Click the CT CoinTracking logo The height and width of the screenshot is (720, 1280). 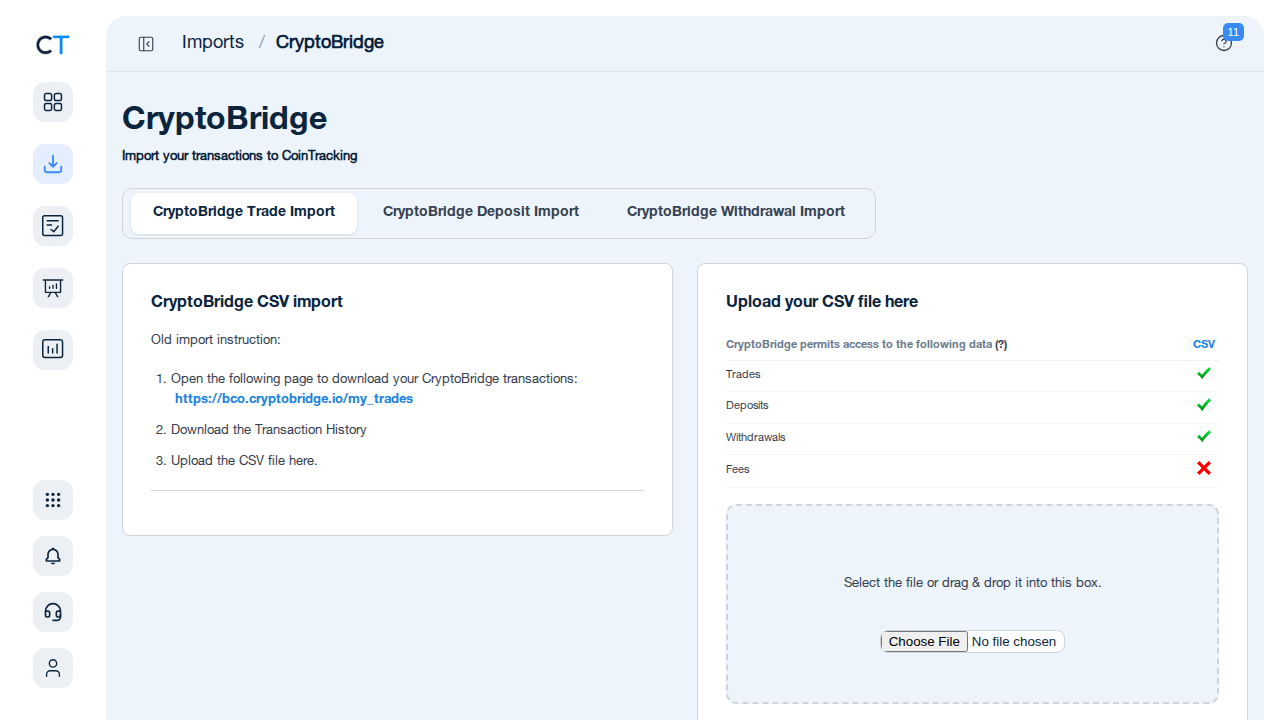[52, 45]
